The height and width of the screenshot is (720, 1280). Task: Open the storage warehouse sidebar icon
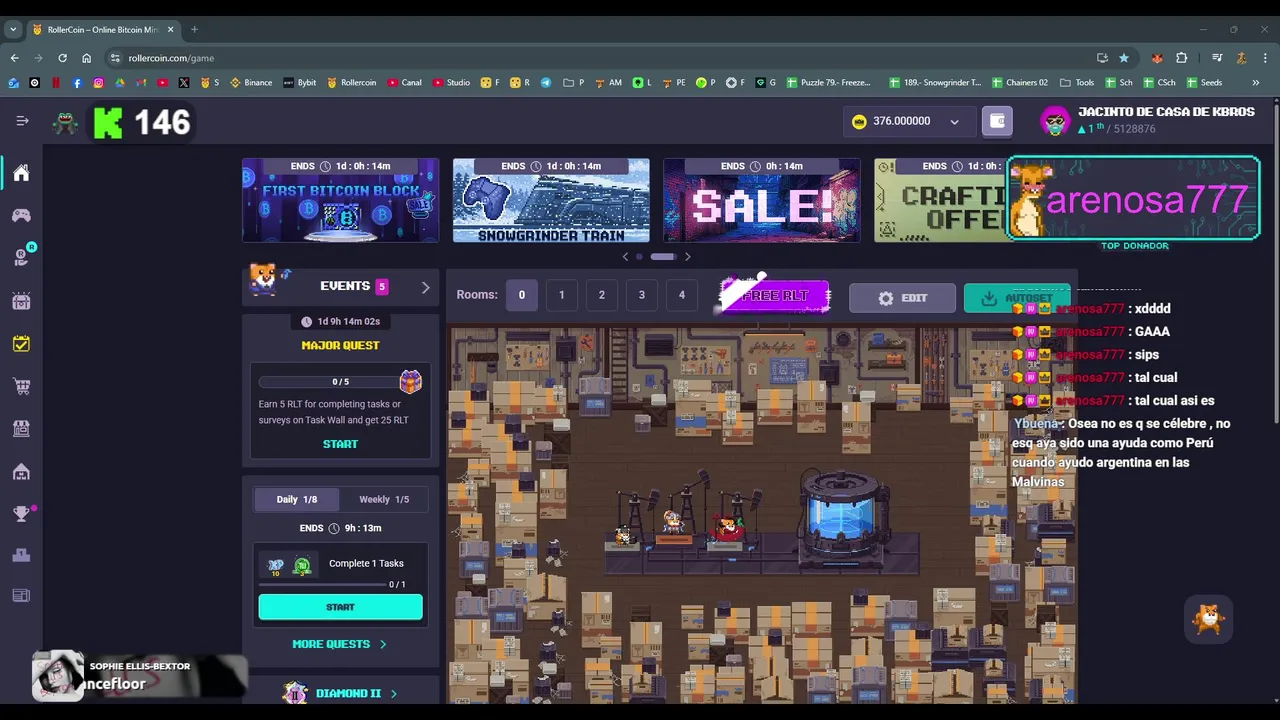tap(21, 471)
